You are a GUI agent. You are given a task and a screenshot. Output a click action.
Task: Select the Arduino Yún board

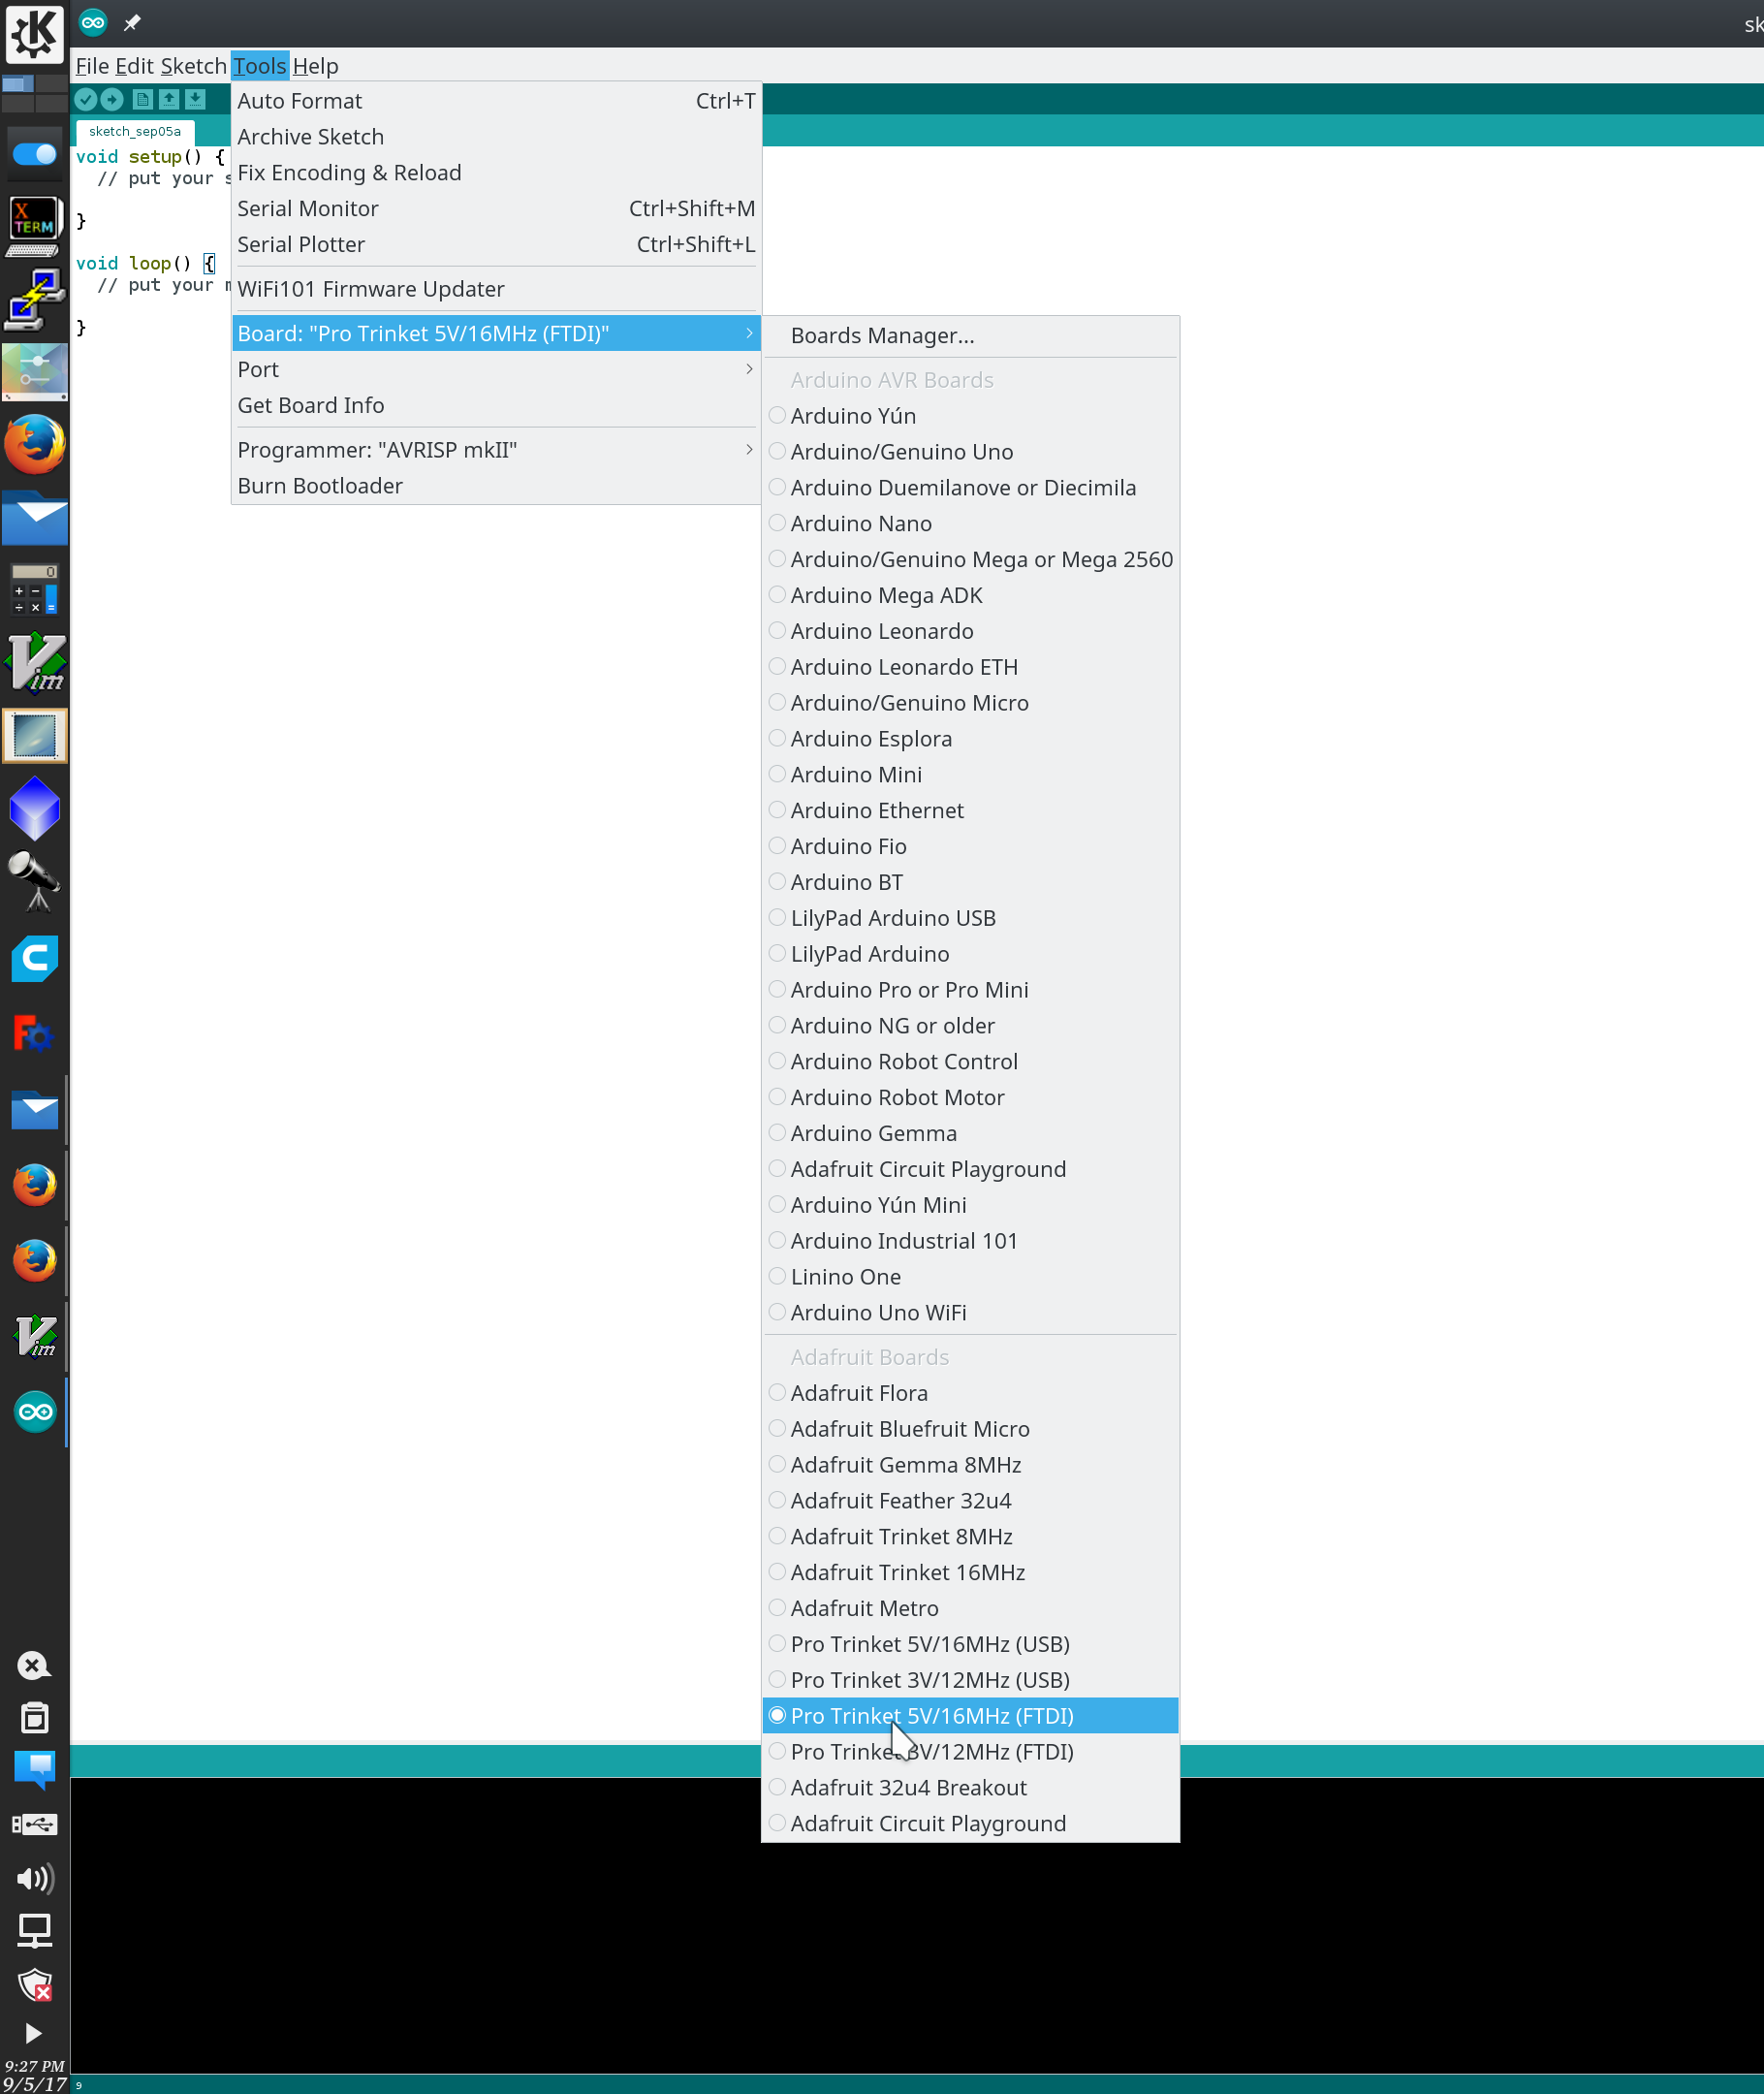click(x=970, y=416)
